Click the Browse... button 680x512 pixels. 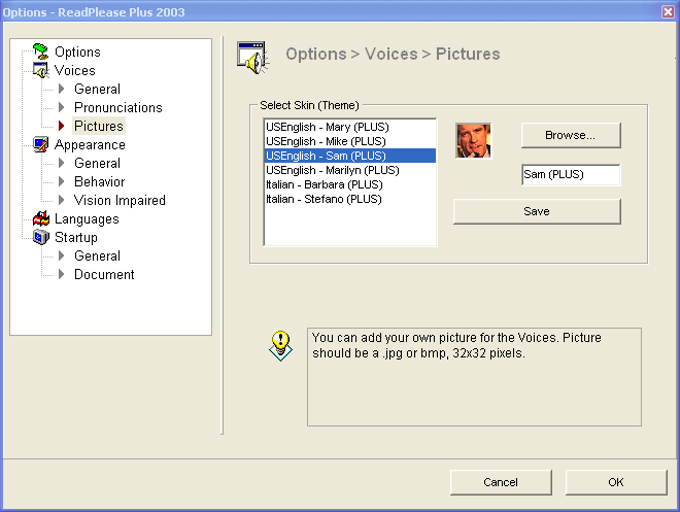pyautogui.click(x=571, y=135)
